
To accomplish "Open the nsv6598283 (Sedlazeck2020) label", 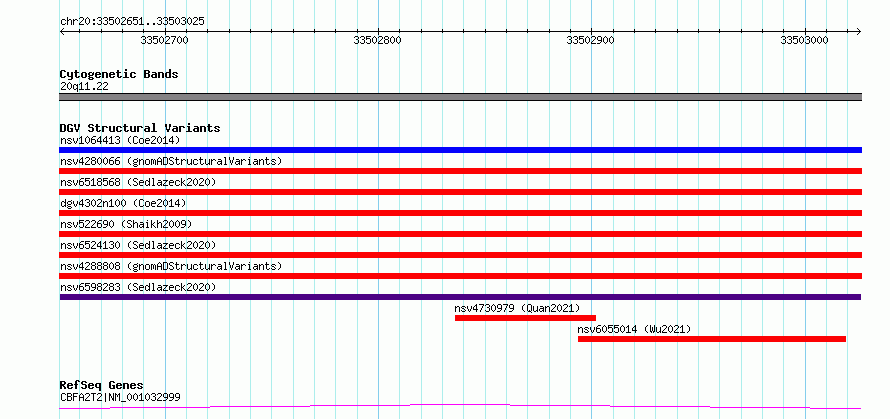I will 138,287.
